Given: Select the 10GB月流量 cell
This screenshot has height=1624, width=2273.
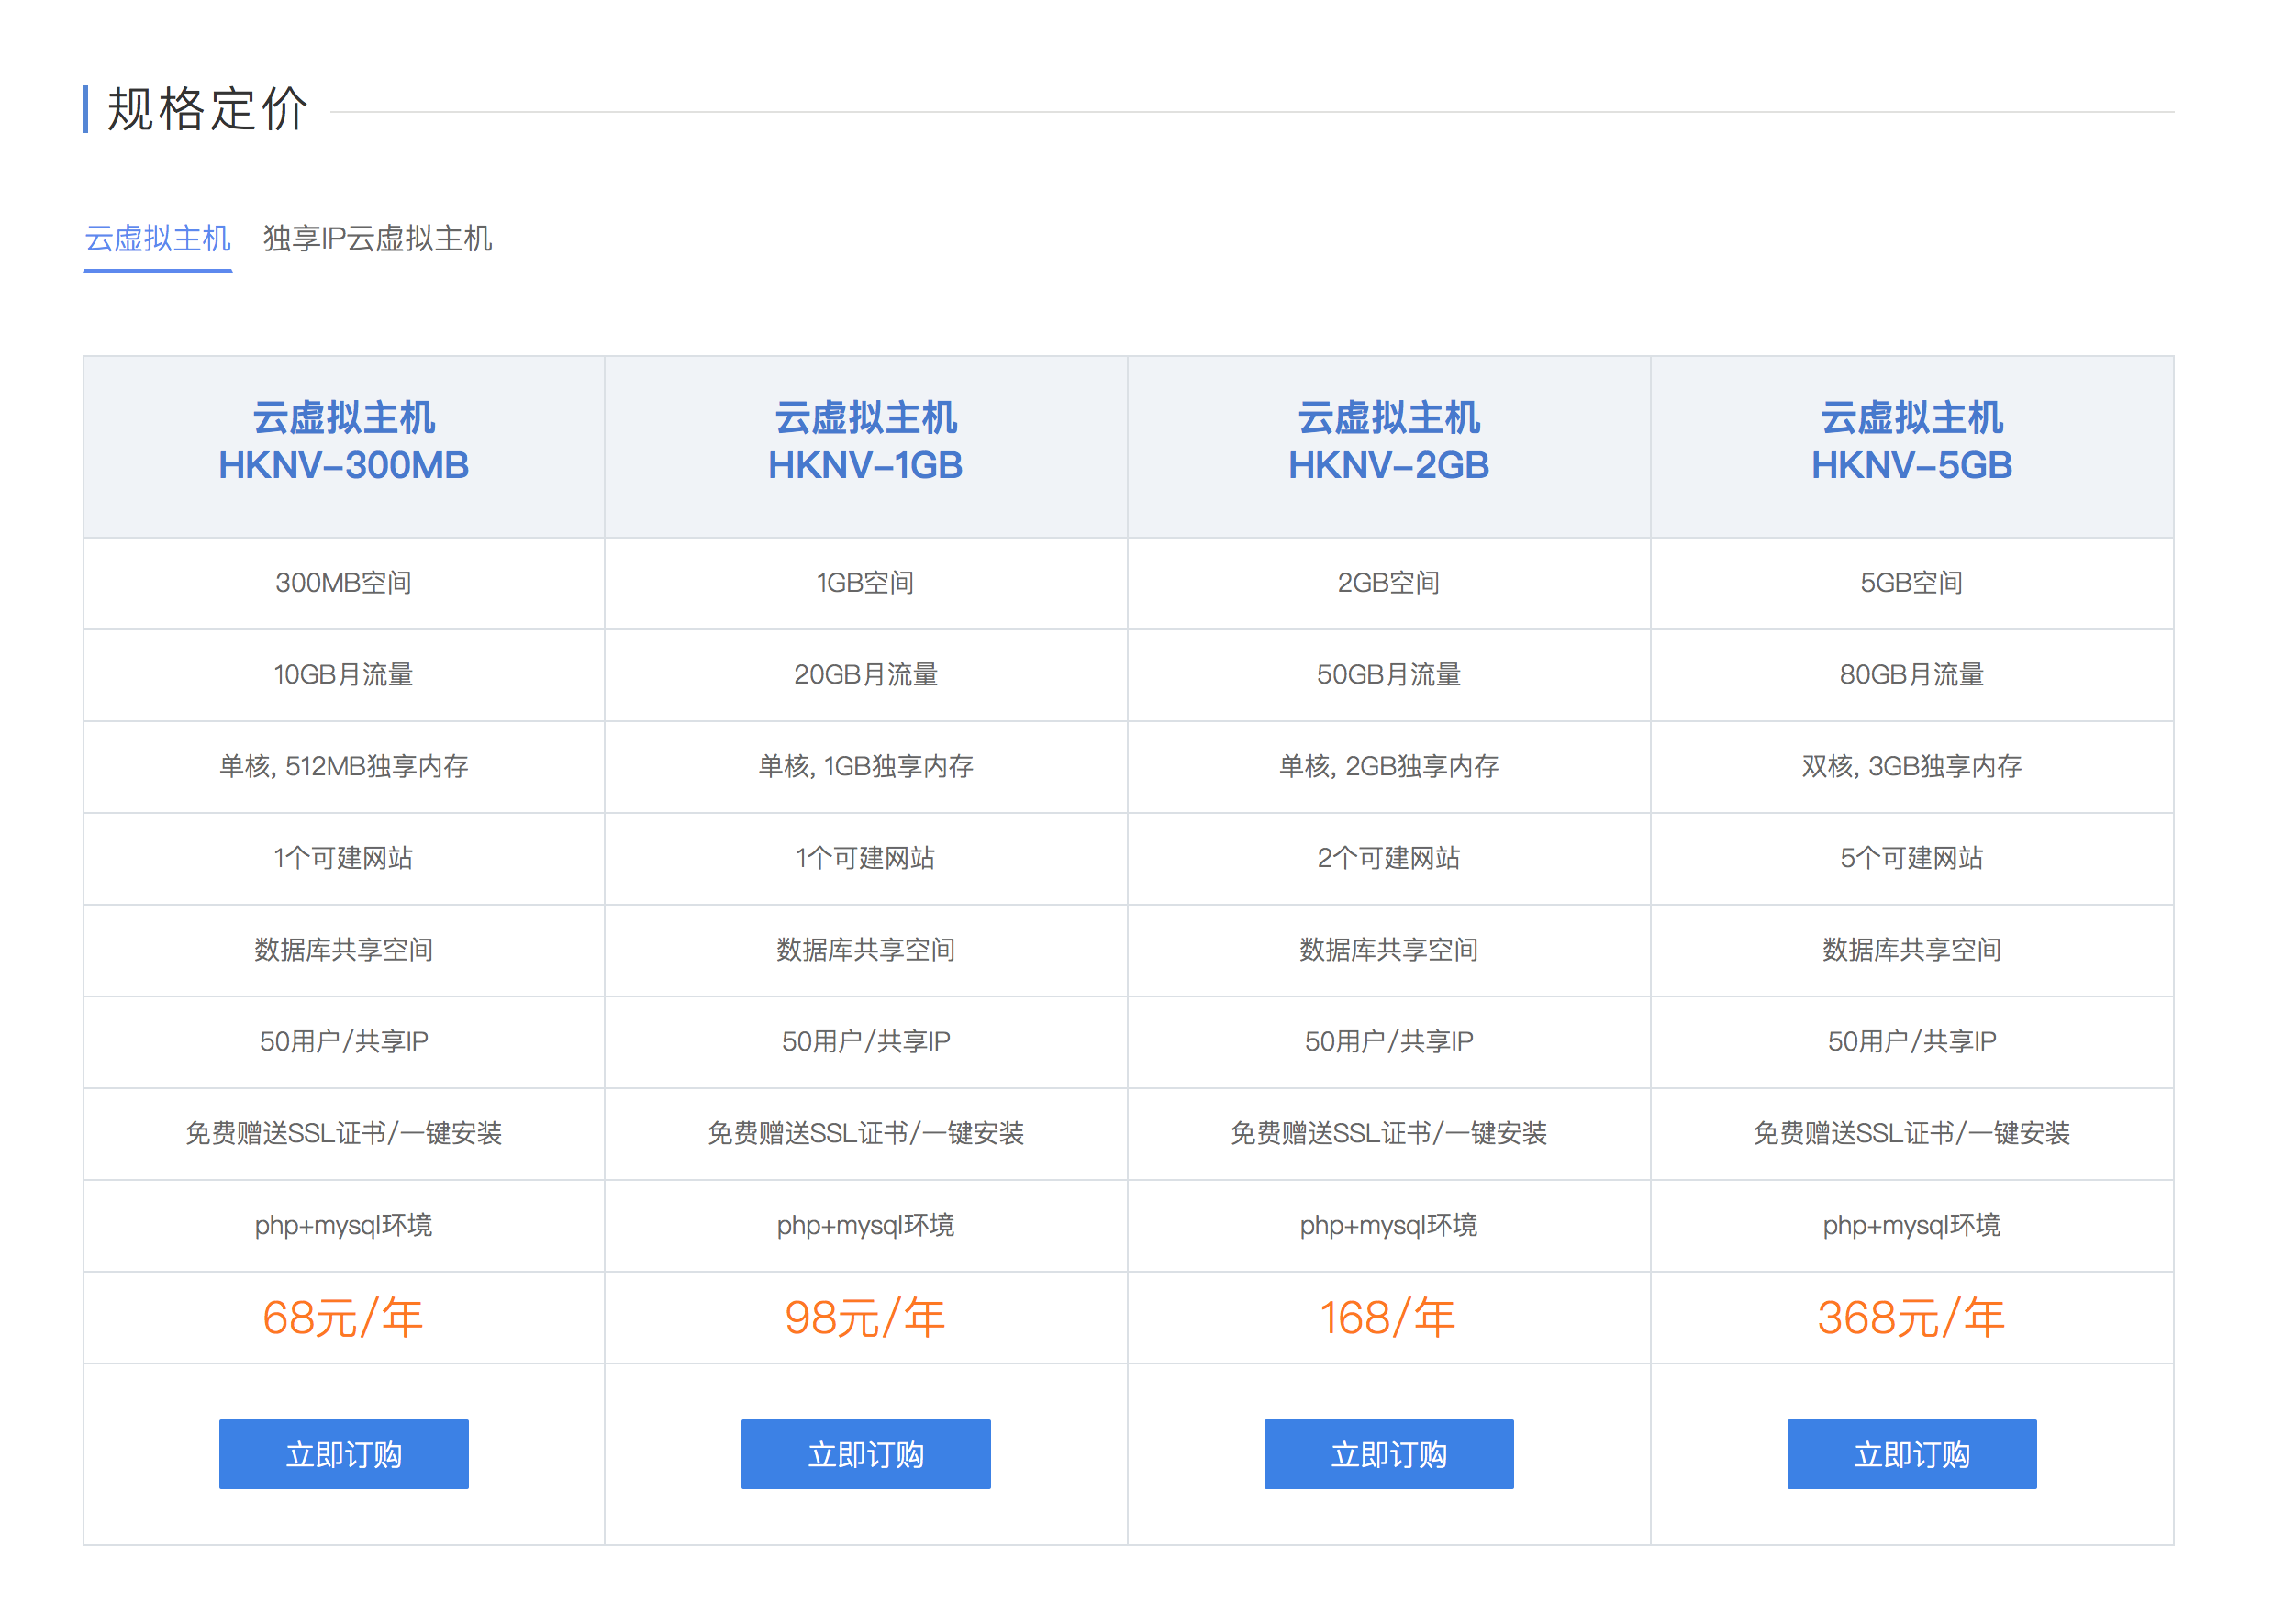Looking at the screenshot, I should click(x=343, y=675).
